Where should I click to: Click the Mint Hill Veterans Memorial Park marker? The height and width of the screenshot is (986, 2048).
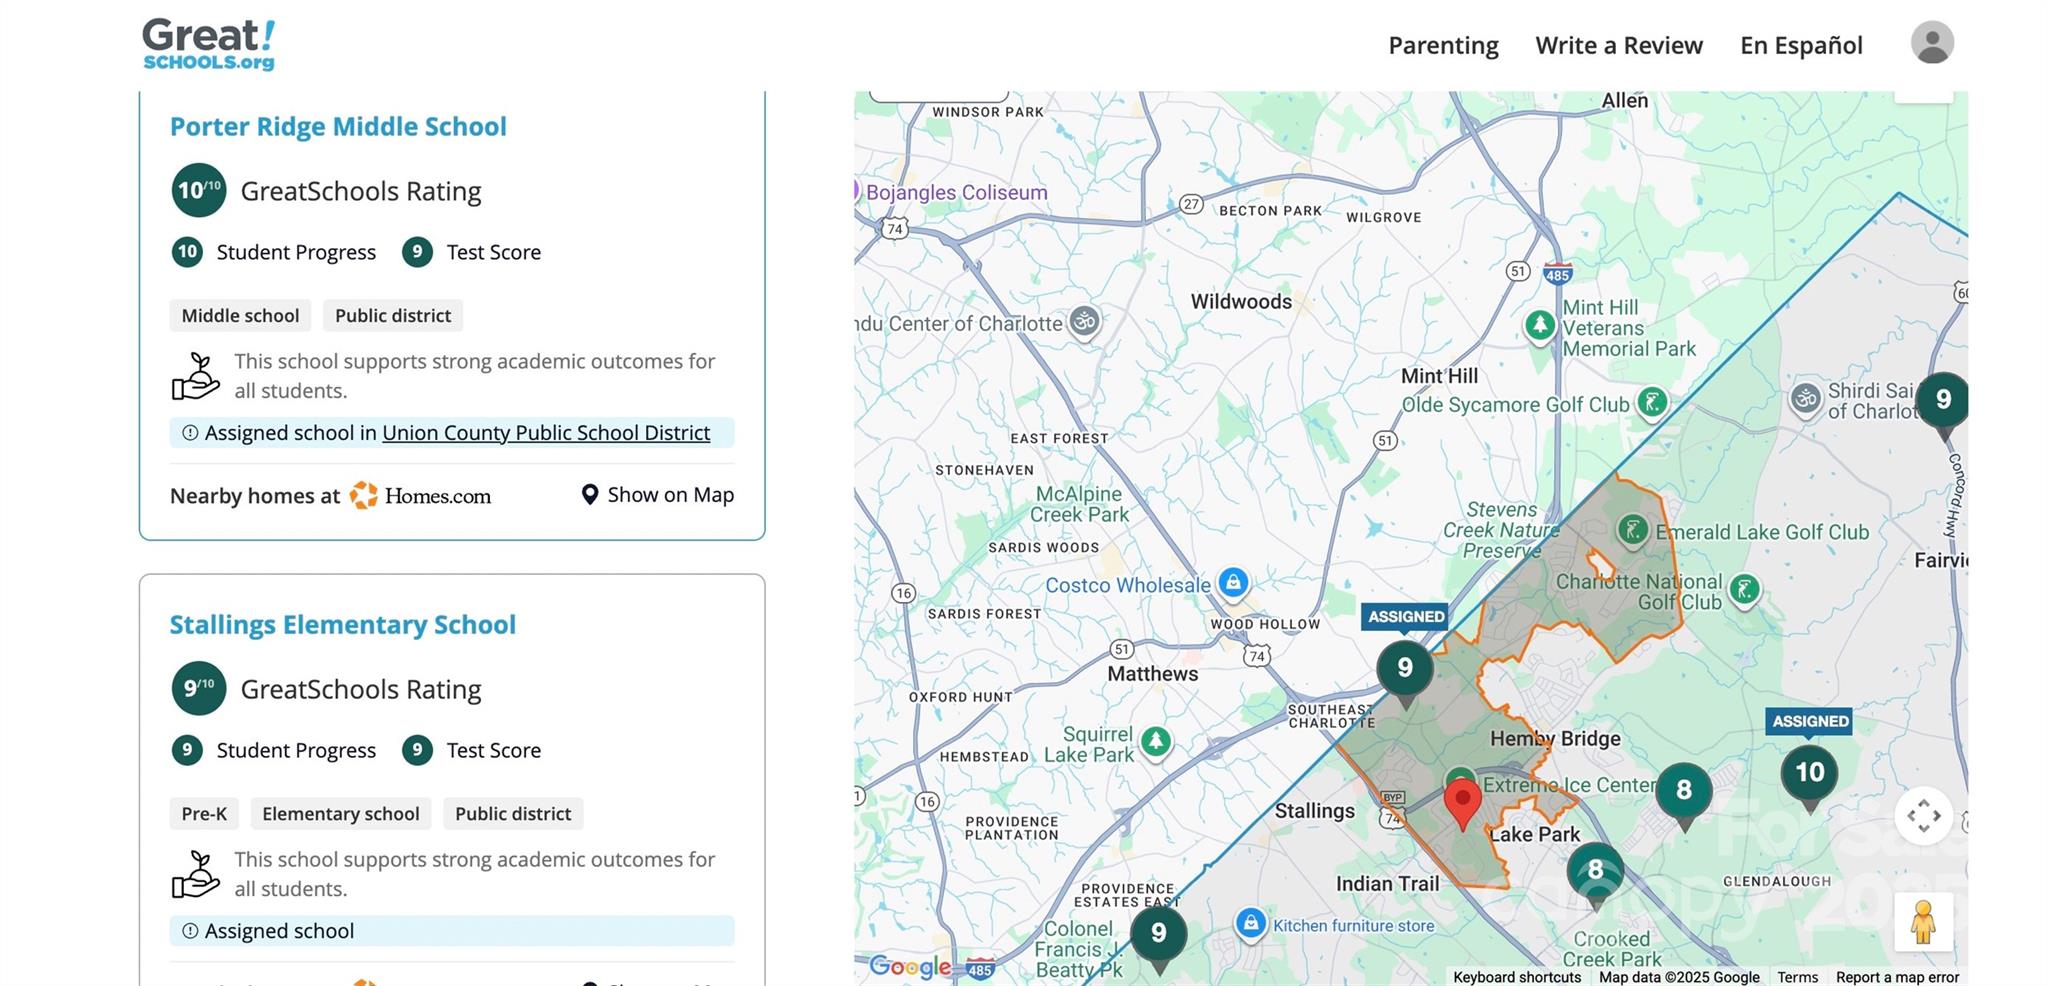tap(1540, 325)
